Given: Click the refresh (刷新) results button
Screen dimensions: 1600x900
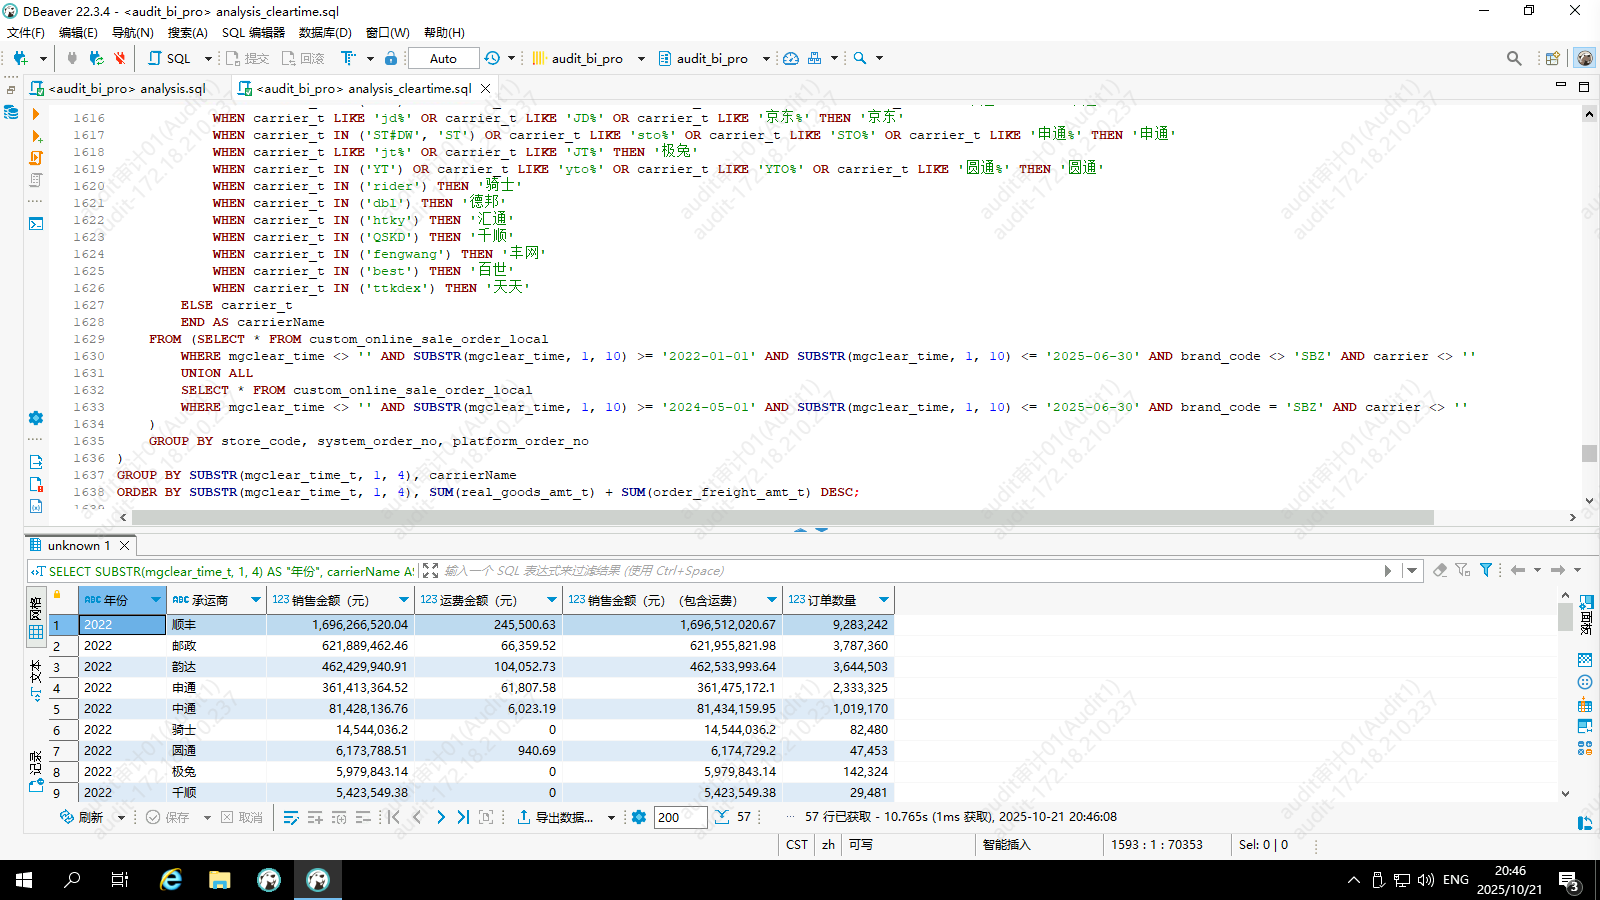Looking at the screenshot, I should coord(81,817).
